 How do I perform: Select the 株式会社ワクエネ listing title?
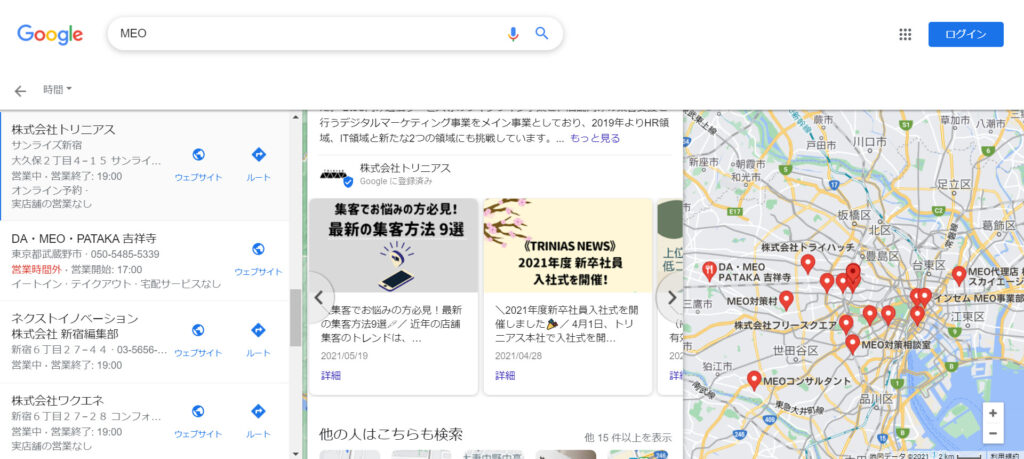coord(57,400)
